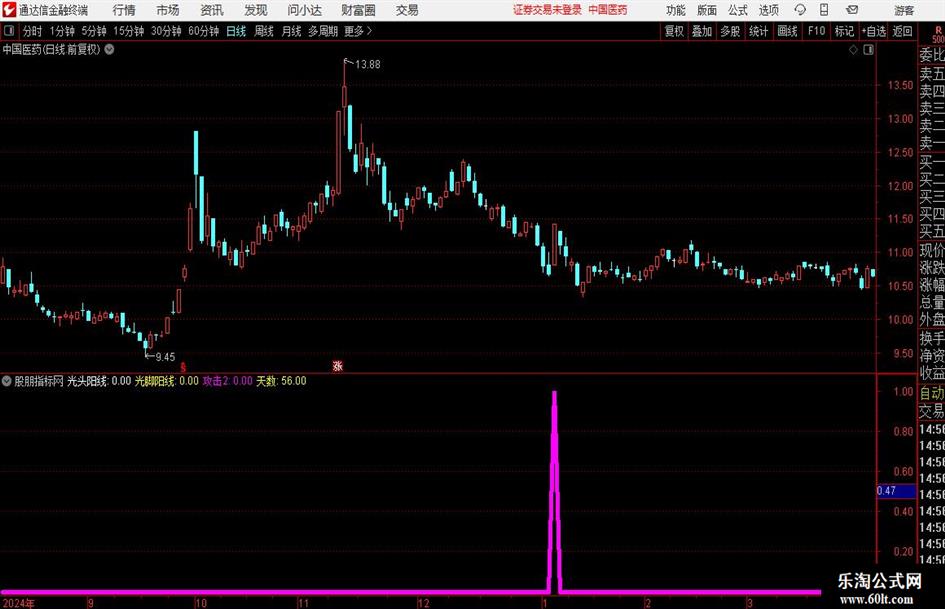The height and width of the screenshot is (609, 945).
Task: Toggle the left sidebar panel icon
Action: click(x=9, y=31)
